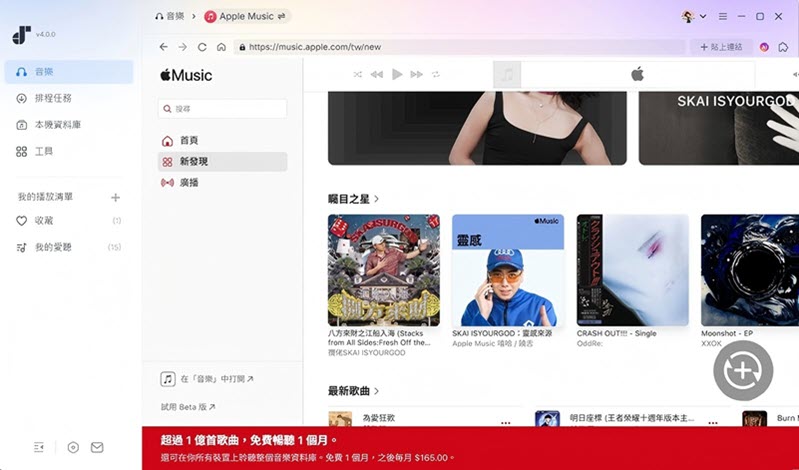Open settings hexagon icon at sidebar bottom
799x470 pixels.
click(x=73, y=447)
